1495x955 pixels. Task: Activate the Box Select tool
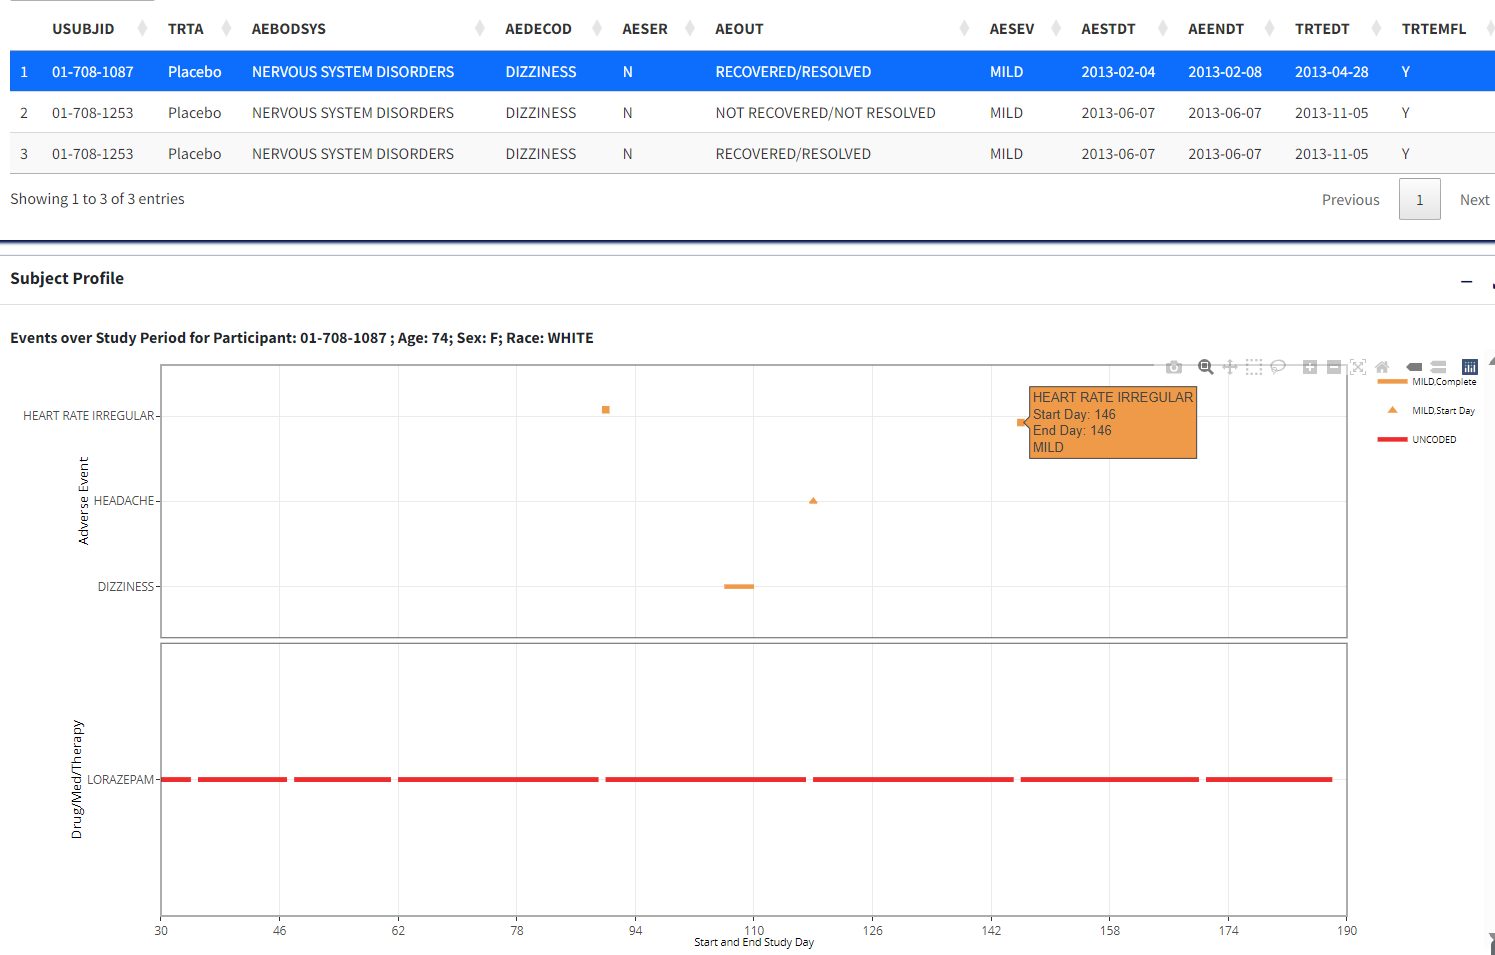(1254, 367)
